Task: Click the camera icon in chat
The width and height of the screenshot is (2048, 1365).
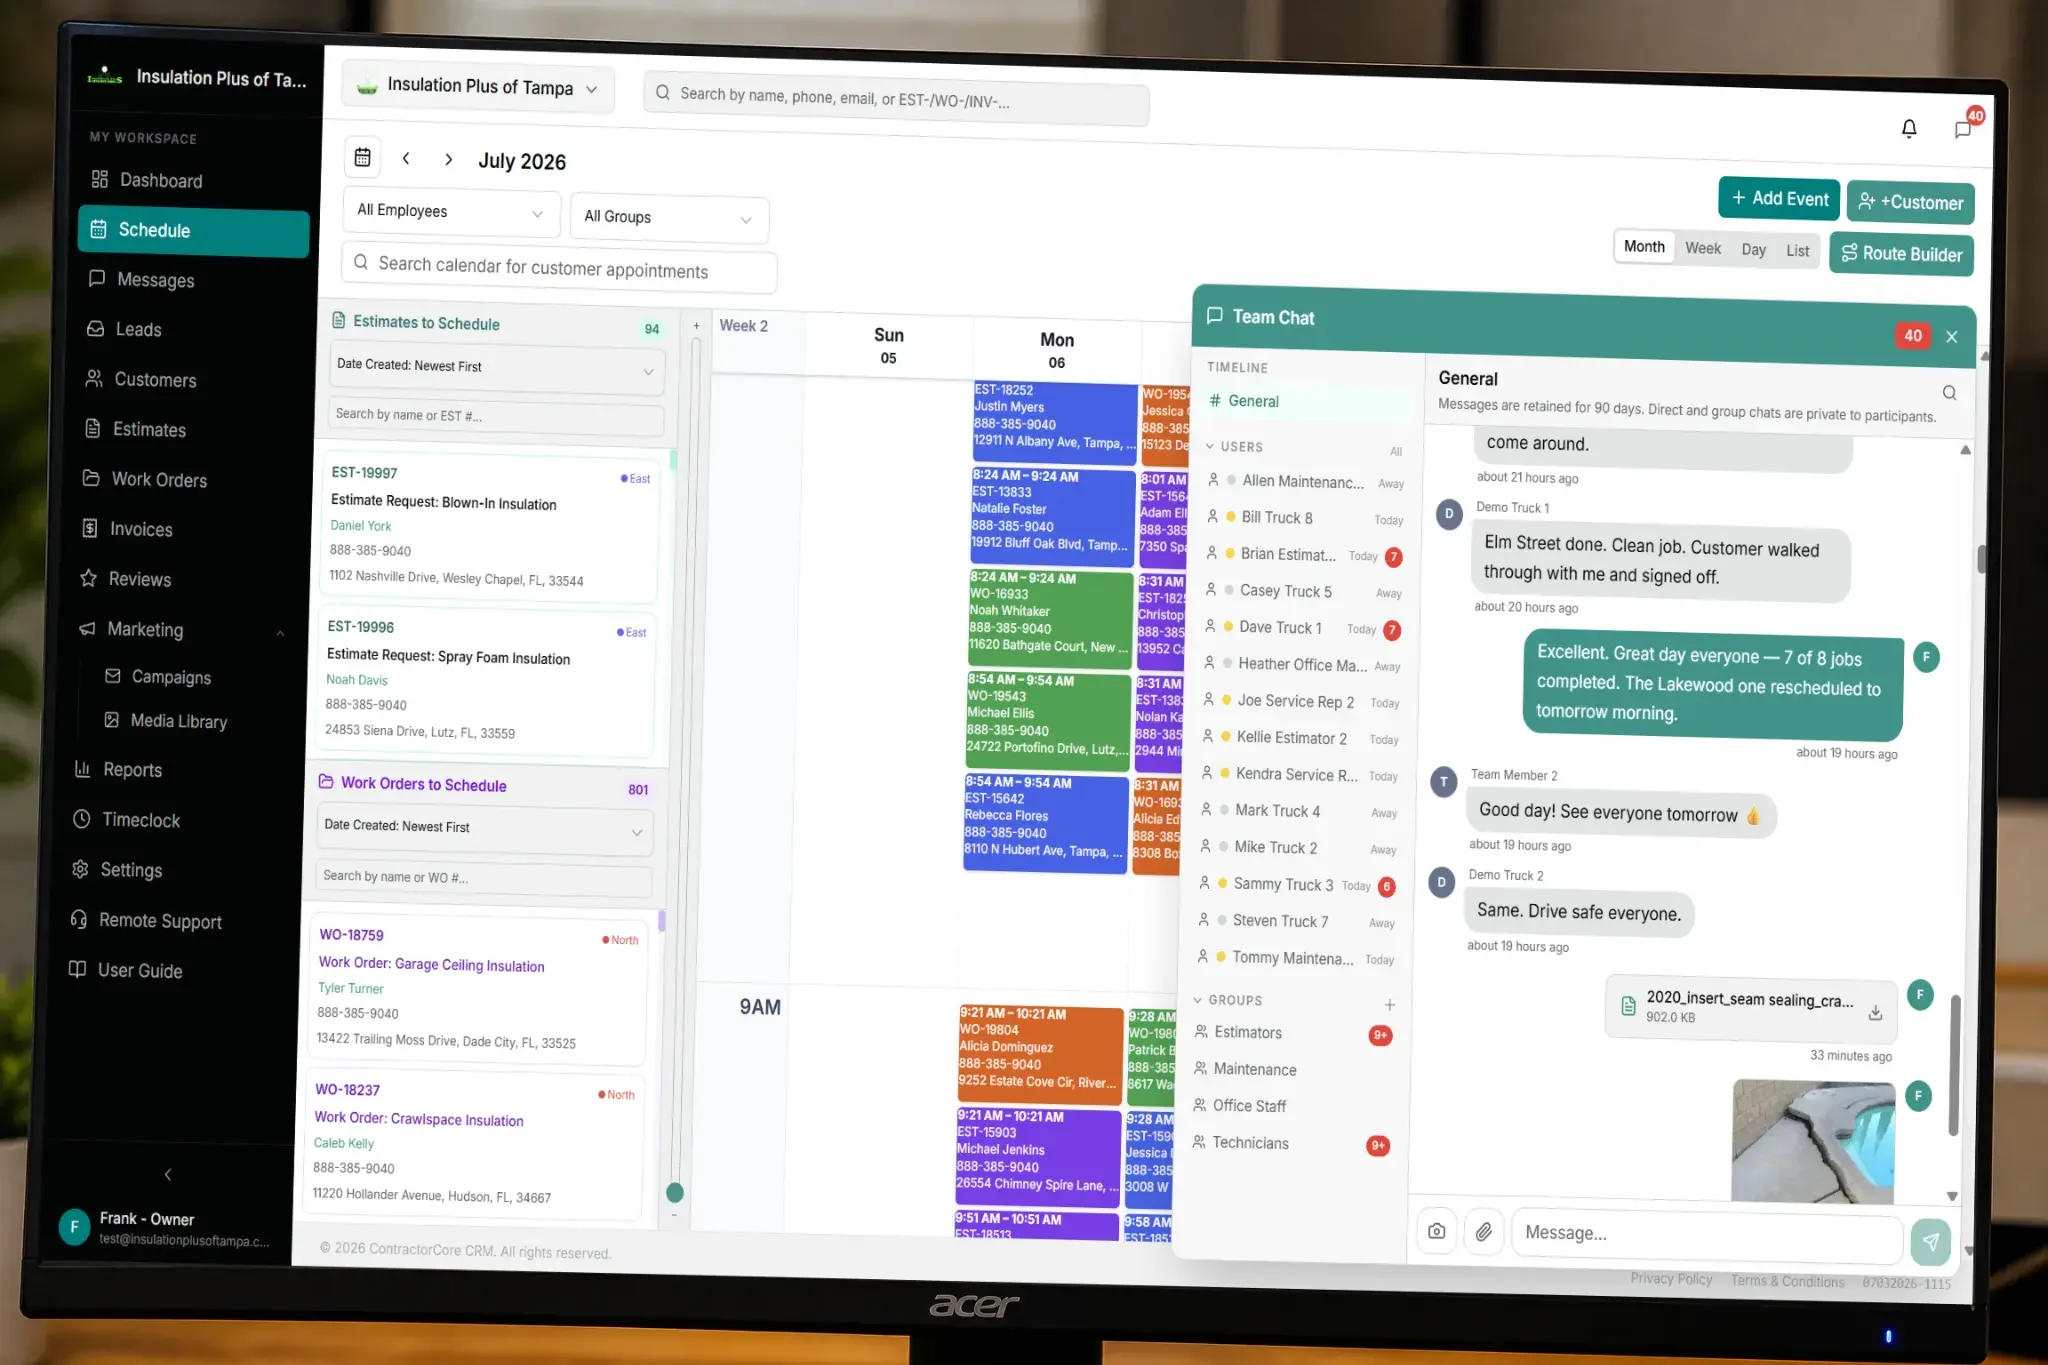Action: [1436, 1231]
